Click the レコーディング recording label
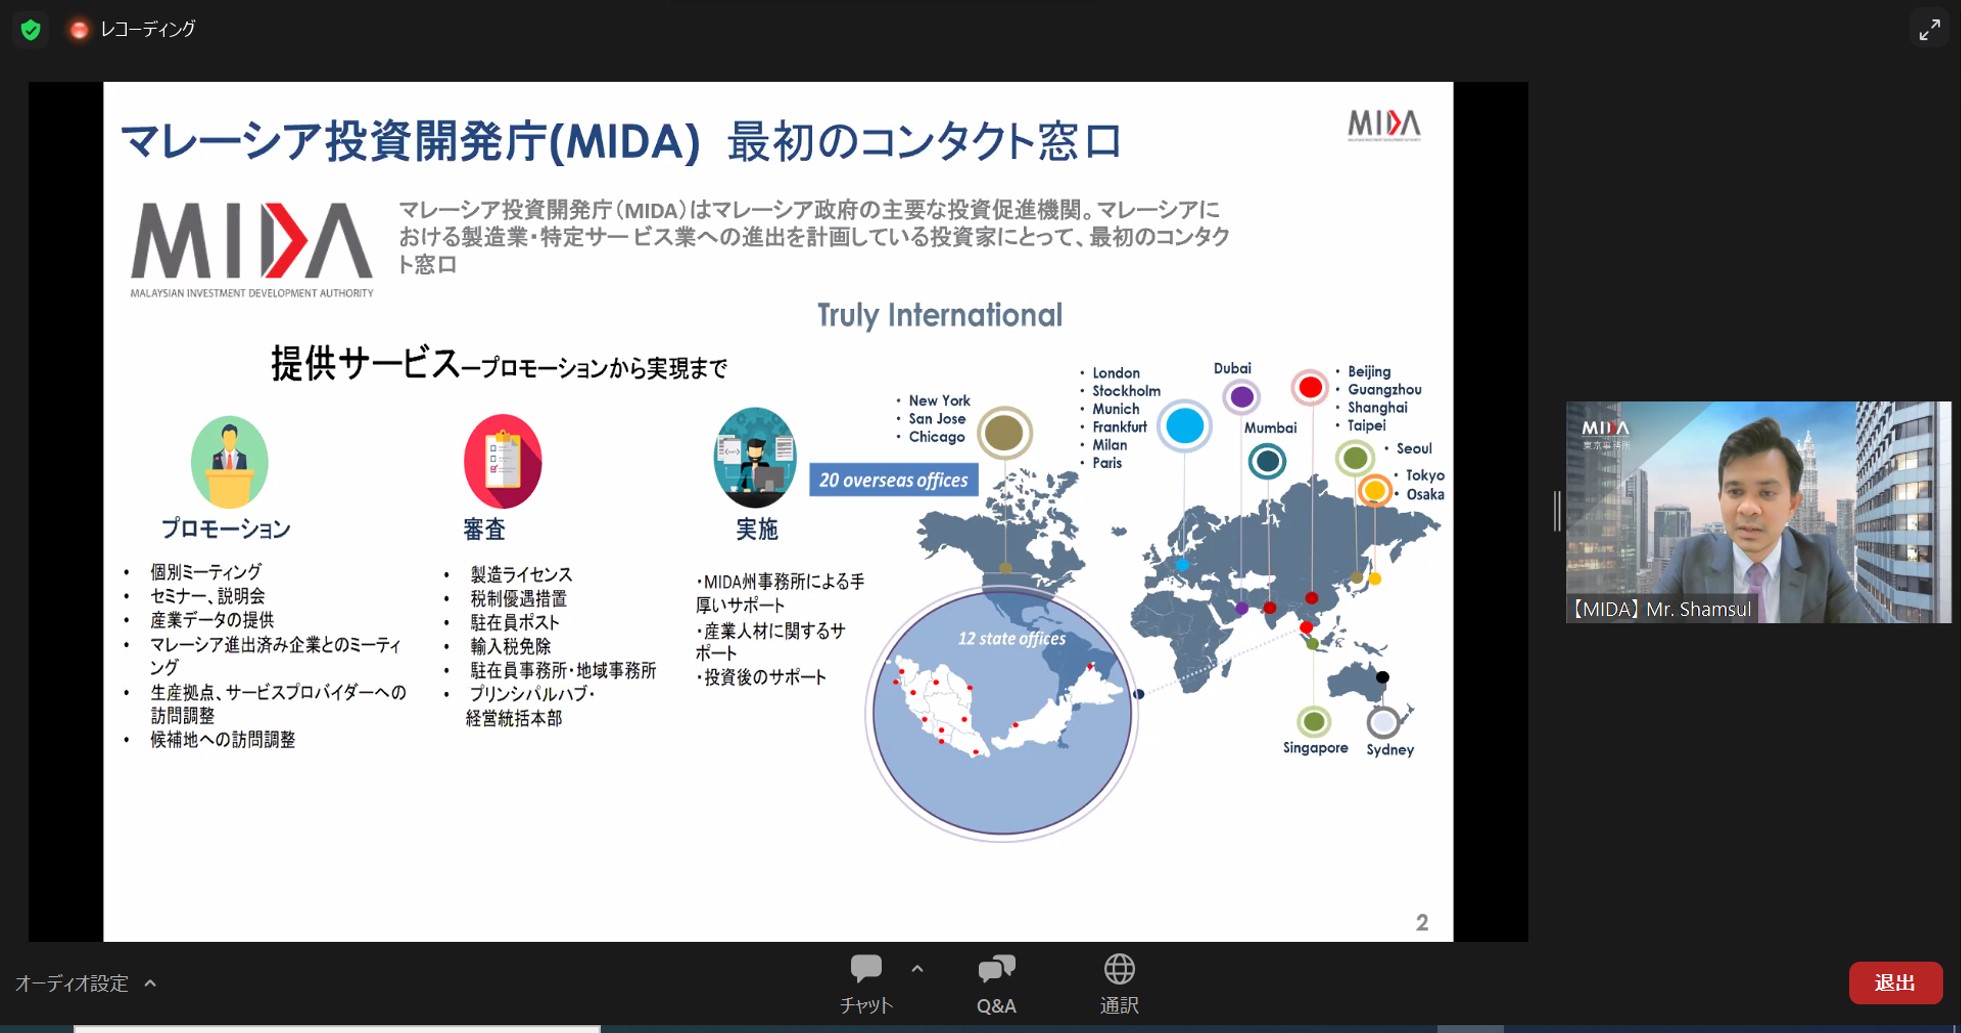The height and width of the screenshot is (1033, 1961). coord(147,30)
